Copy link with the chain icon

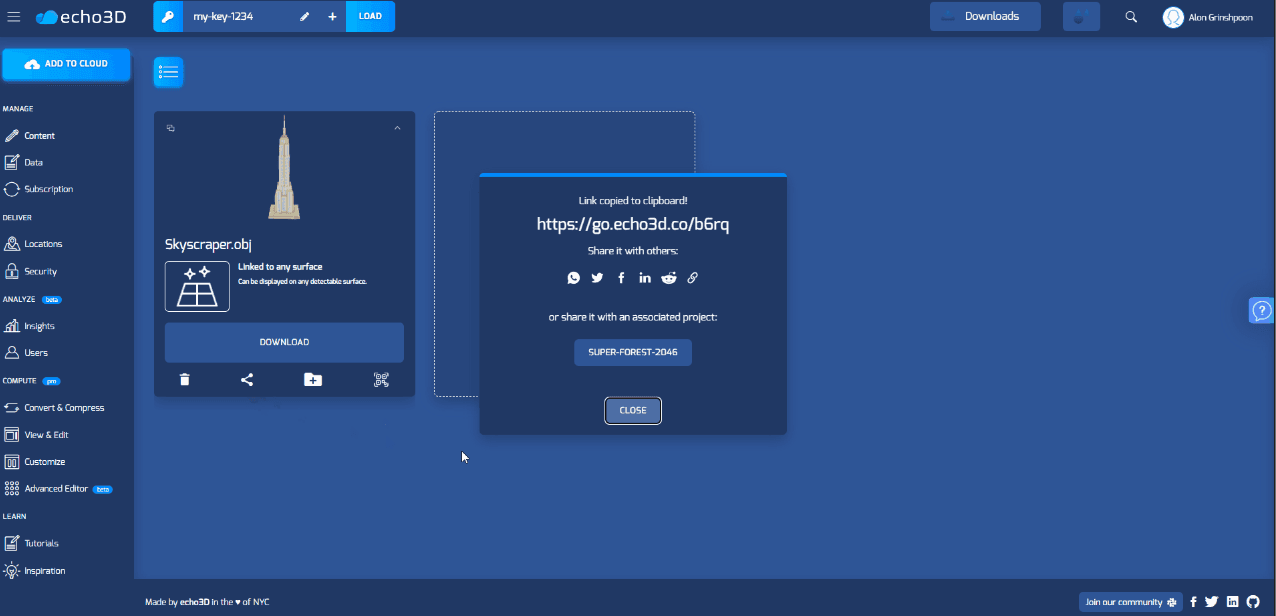pyautogui.click(x=692, y=278)
